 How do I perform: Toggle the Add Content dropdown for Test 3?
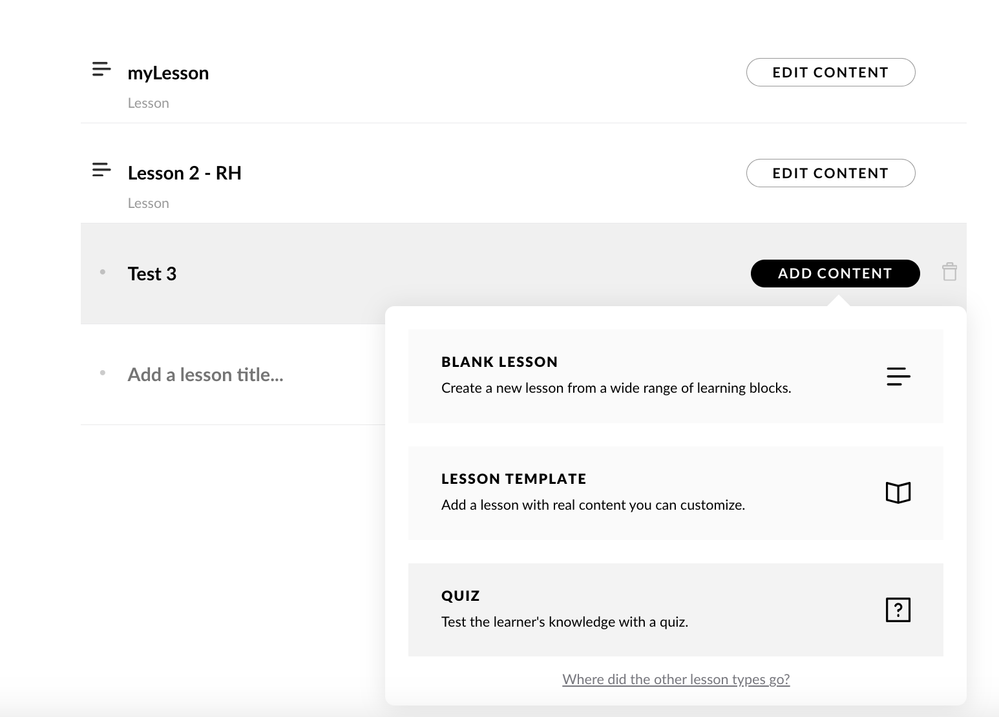(x=834, y=273)
